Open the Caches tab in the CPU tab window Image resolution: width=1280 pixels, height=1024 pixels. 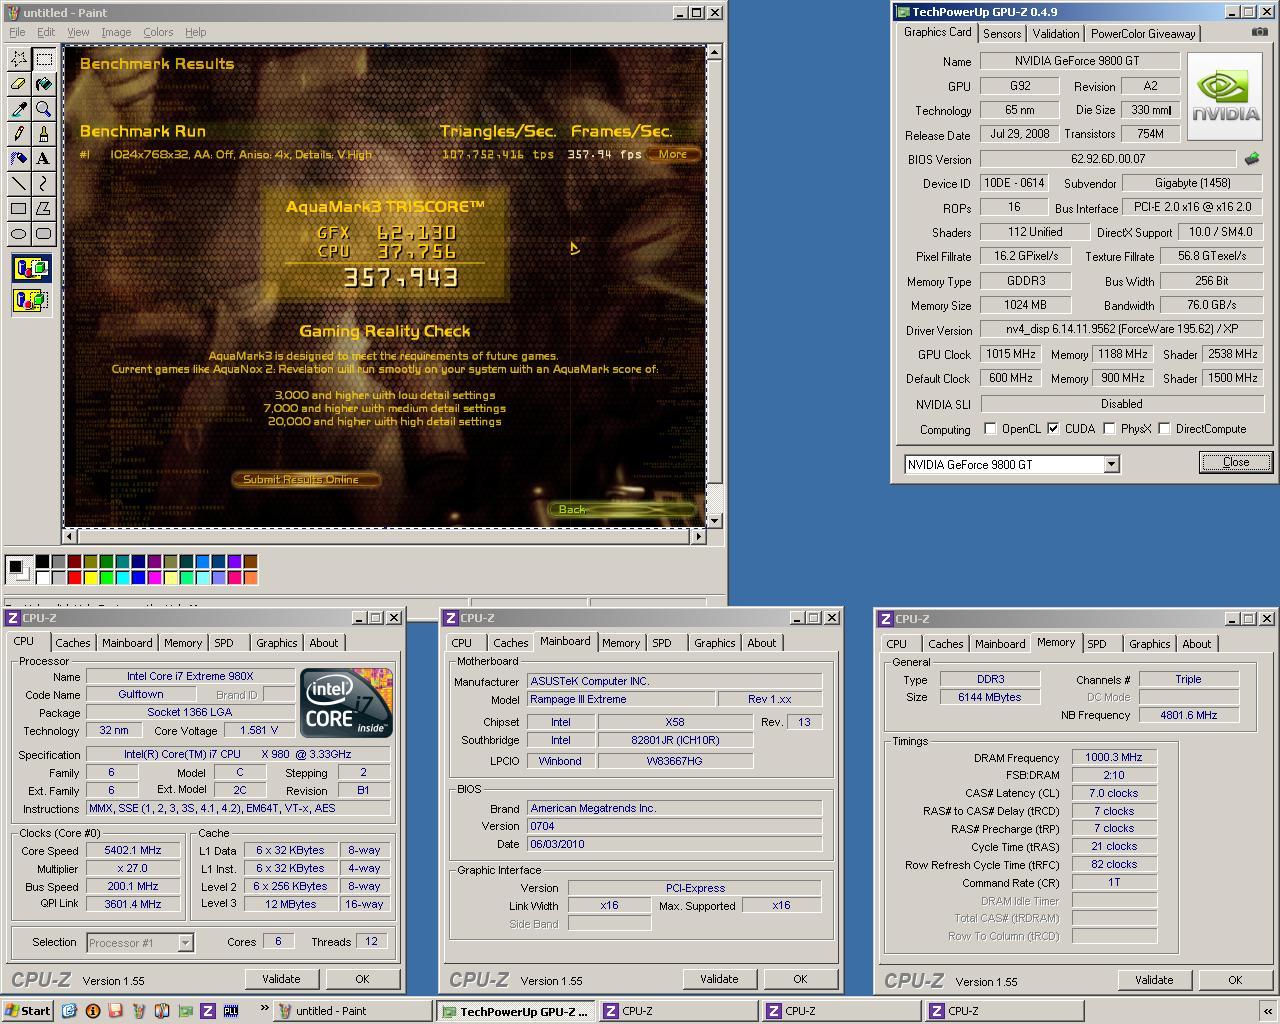click(x=73, y=643)
